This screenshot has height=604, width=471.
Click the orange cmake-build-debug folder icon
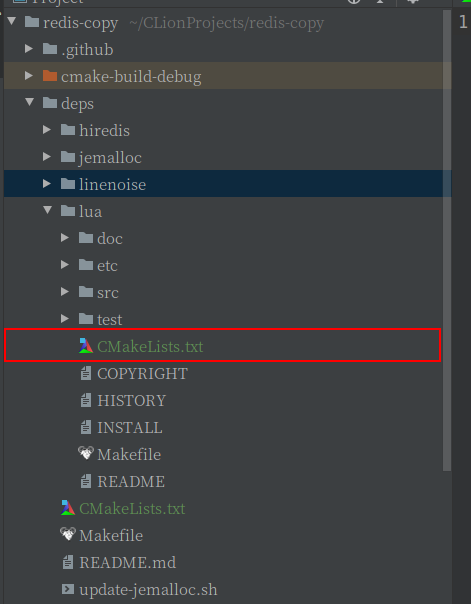(50, 76)
